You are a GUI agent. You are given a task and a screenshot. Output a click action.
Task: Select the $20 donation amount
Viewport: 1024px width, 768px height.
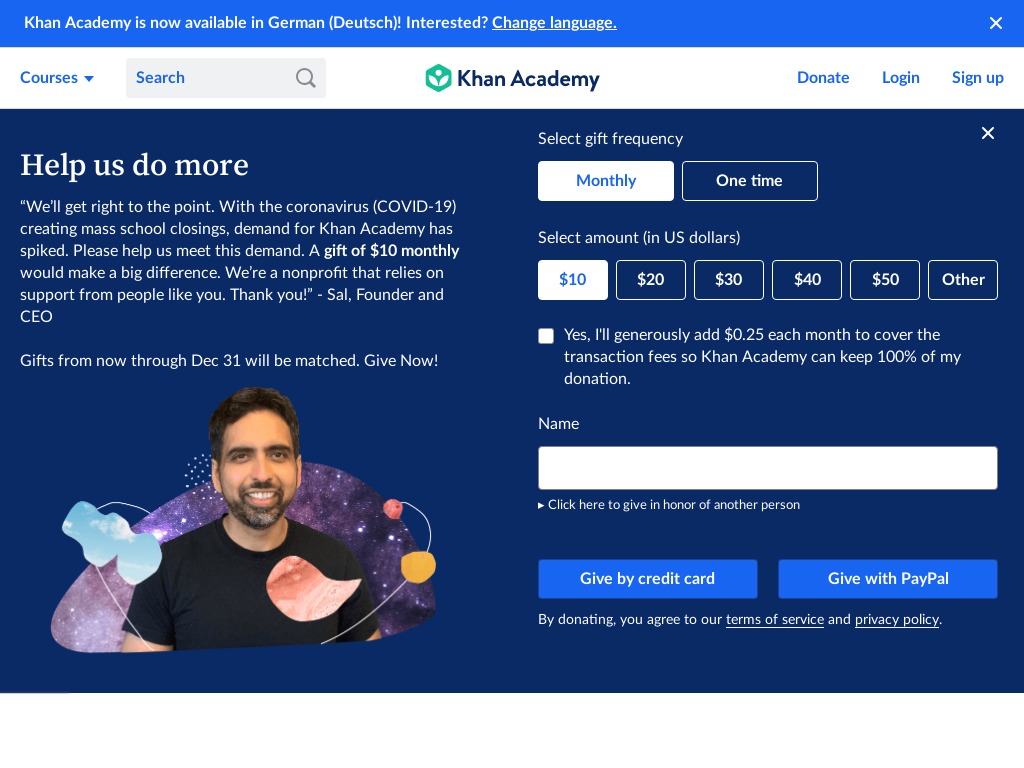point(650,280)
